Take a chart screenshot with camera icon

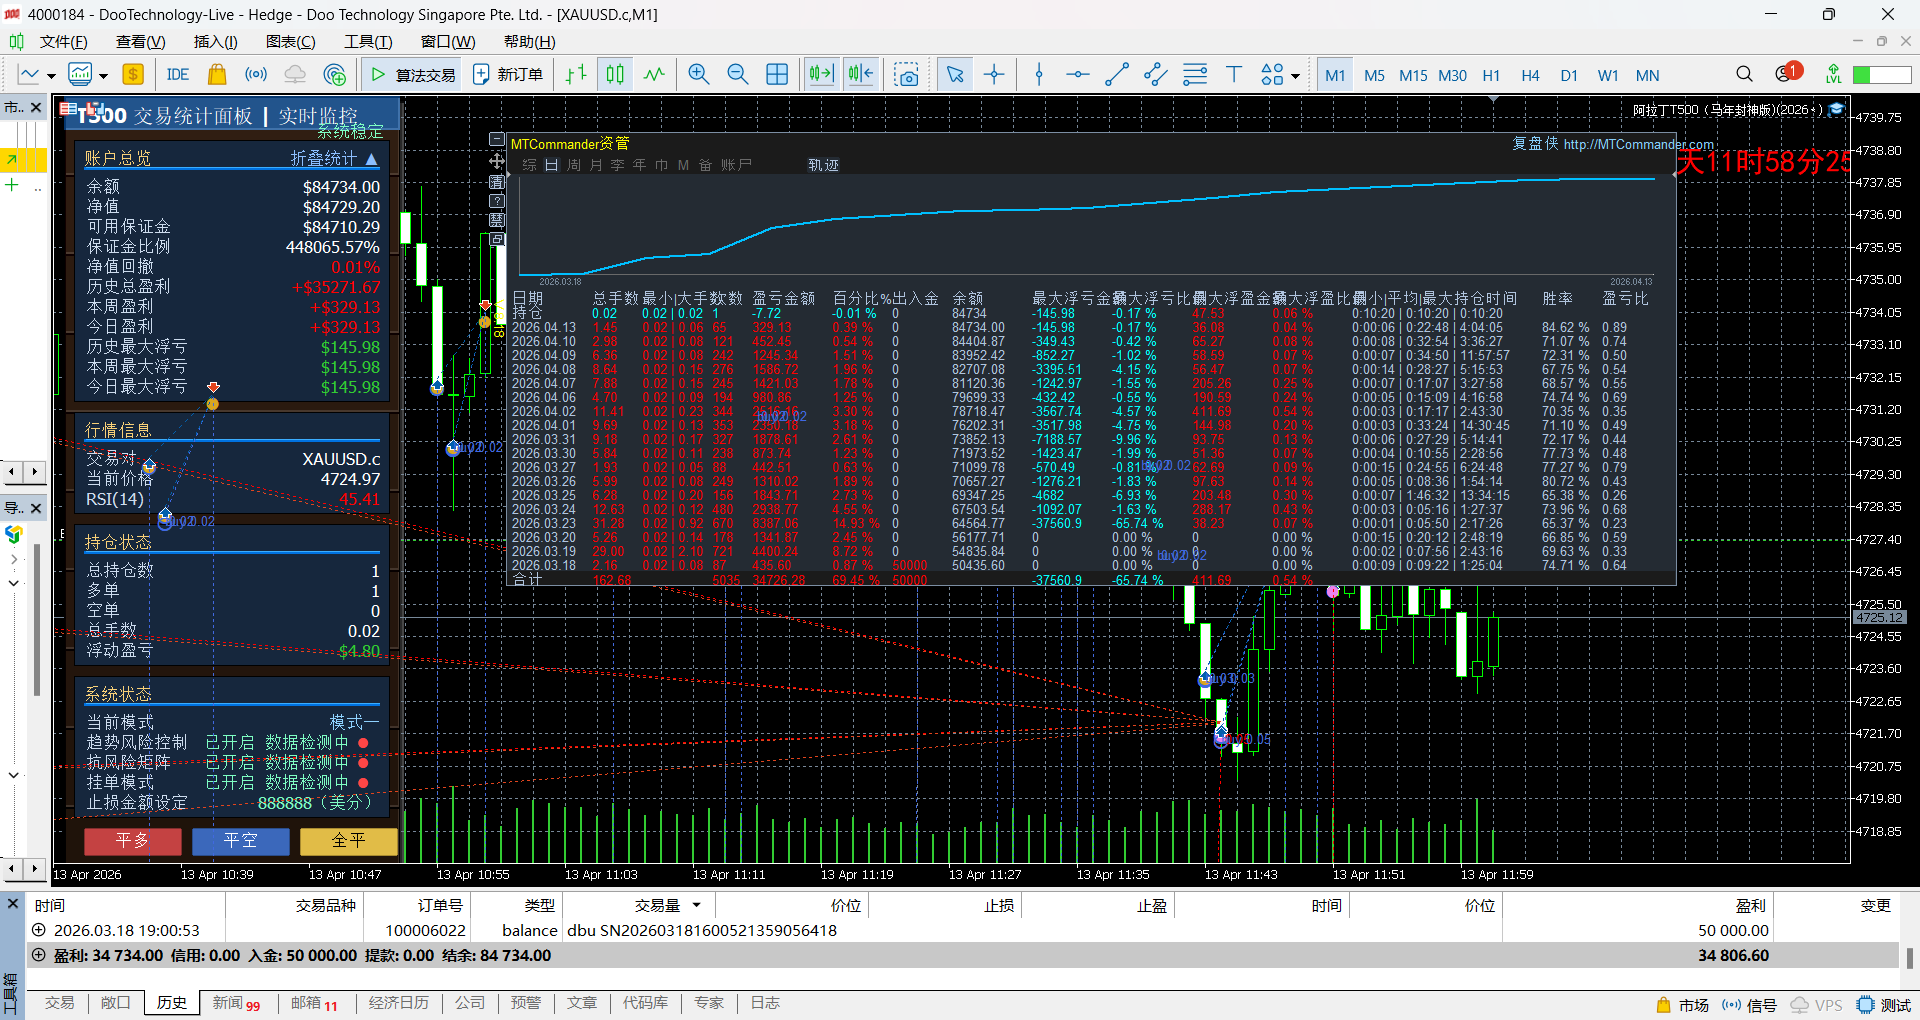906,75
